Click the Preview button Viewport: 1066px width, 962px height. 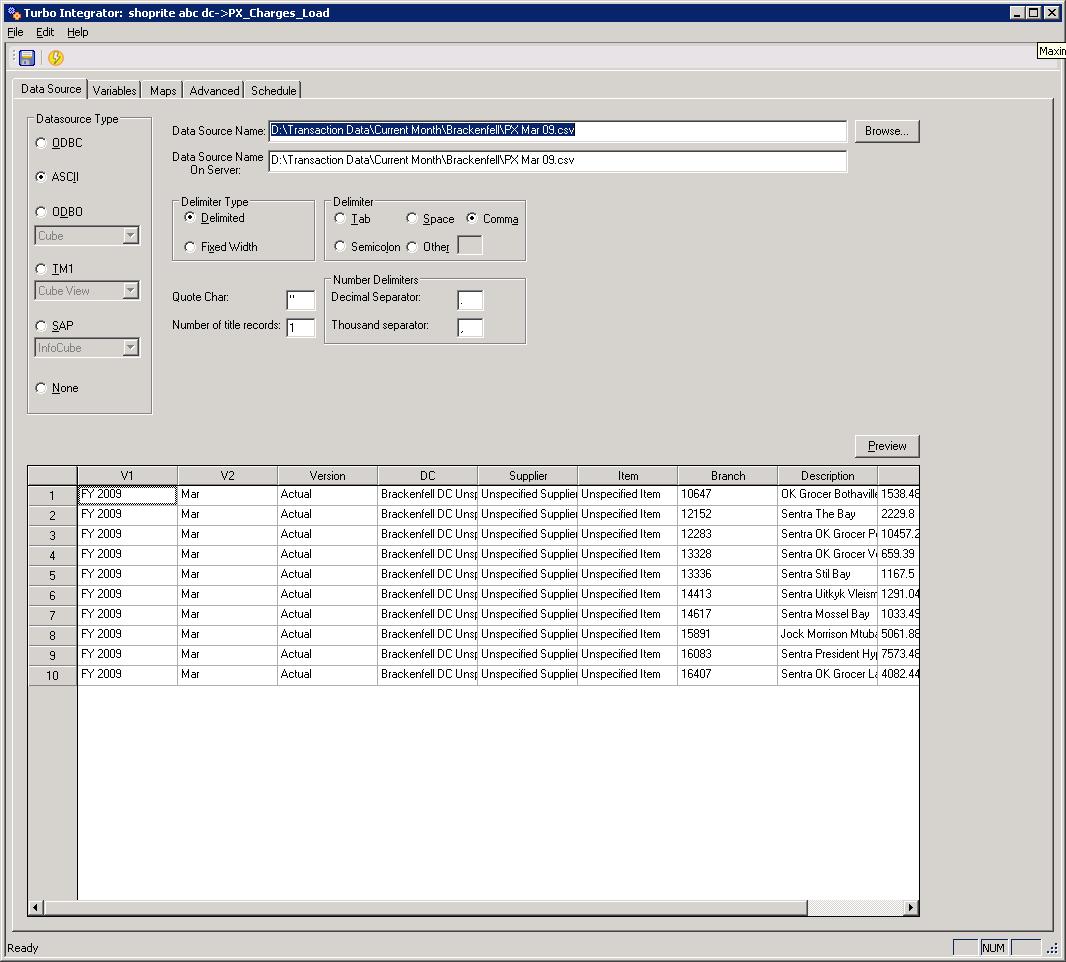(887, 446)
